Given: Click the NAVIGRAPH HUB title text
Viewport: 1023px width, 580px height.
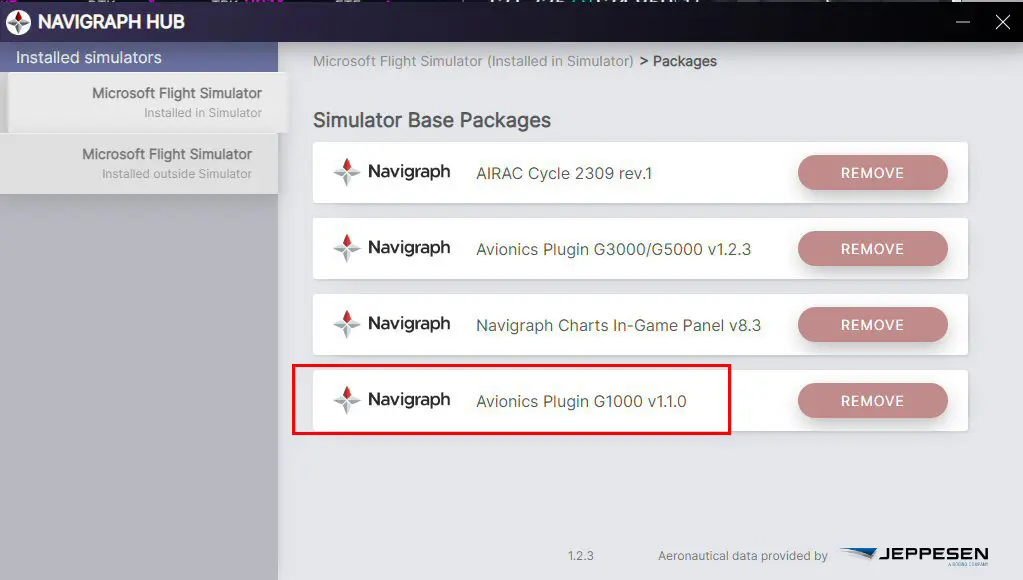Looking at the screenshot, I should point(112,22).
